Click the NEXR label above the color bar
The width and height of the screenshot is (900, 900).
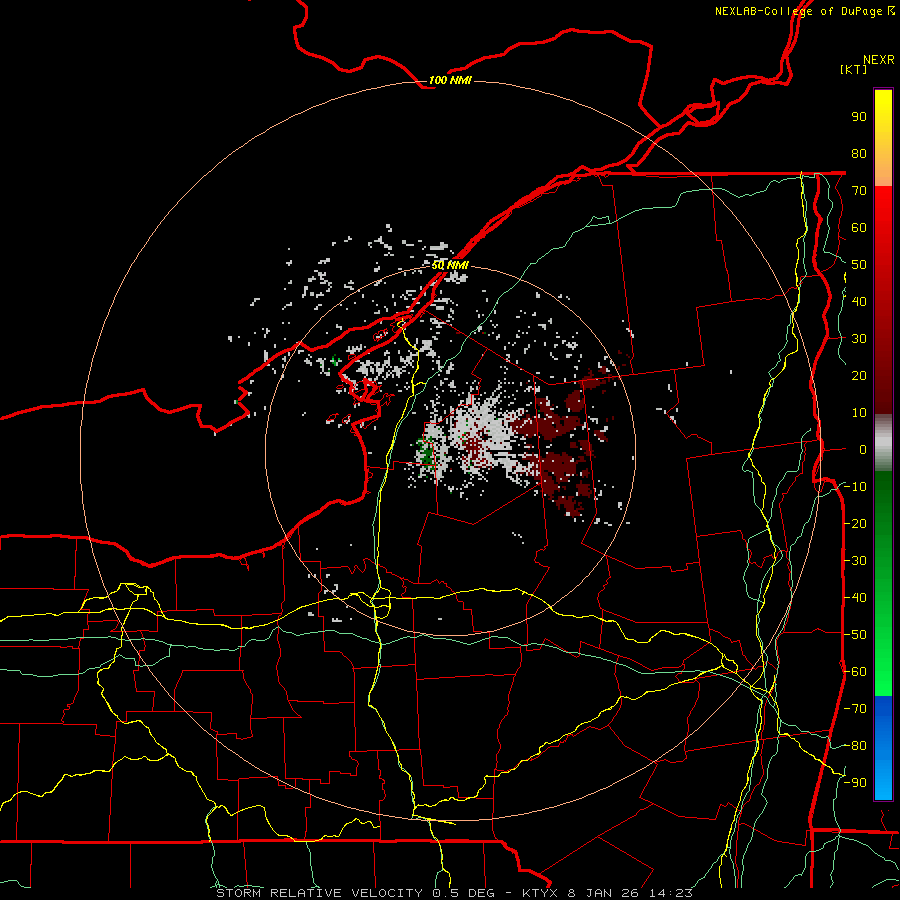(878, 60)
